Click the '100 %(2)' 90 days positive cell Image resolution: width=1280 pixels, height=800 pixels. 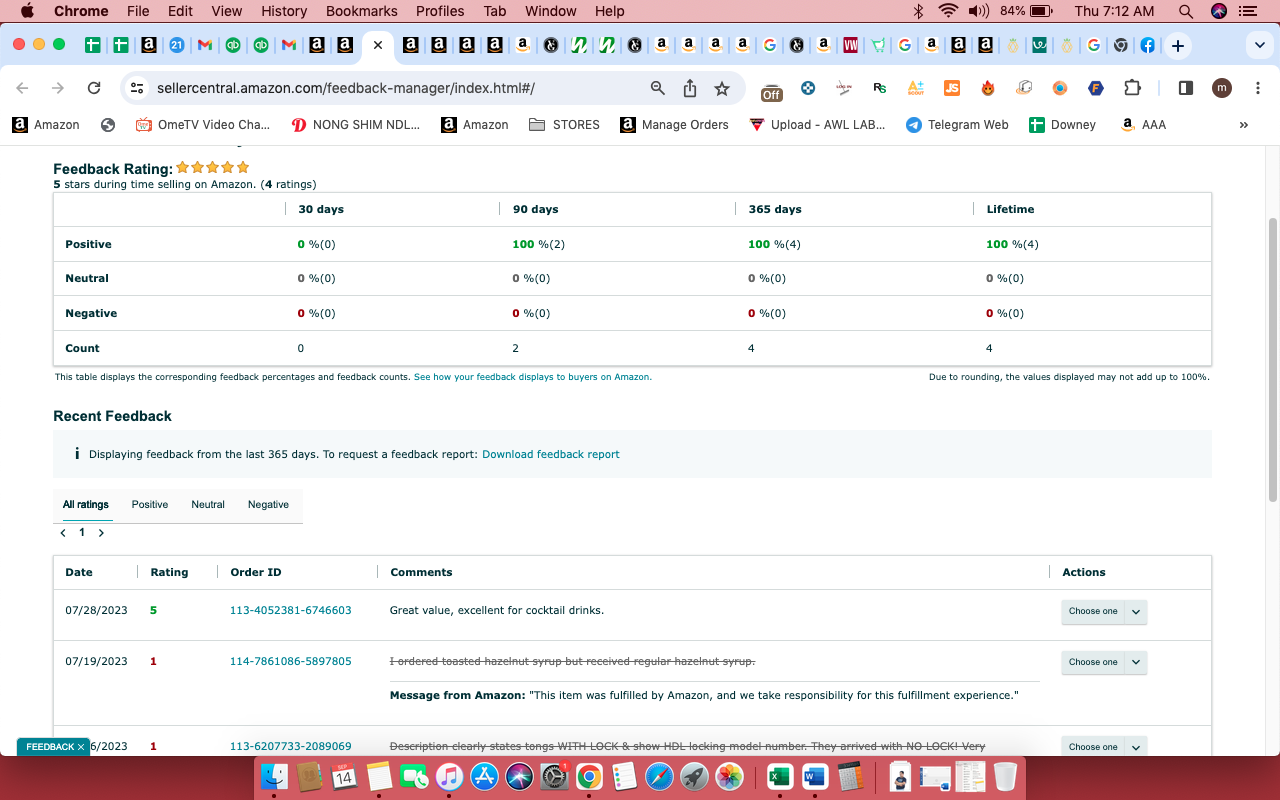click(538, 244)
